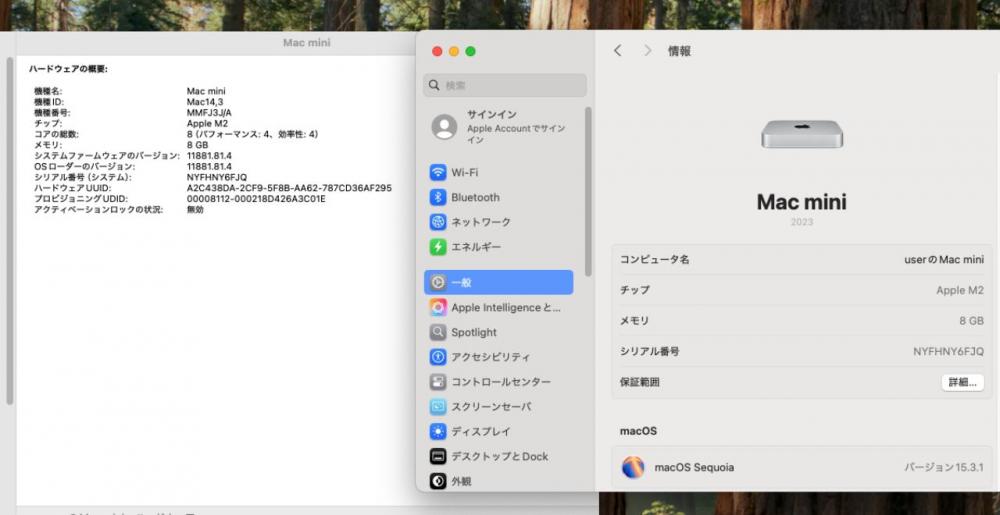Click the 'macOS' section heading
The height and width of the screenshot is (515, 1000).
point(638,432)
